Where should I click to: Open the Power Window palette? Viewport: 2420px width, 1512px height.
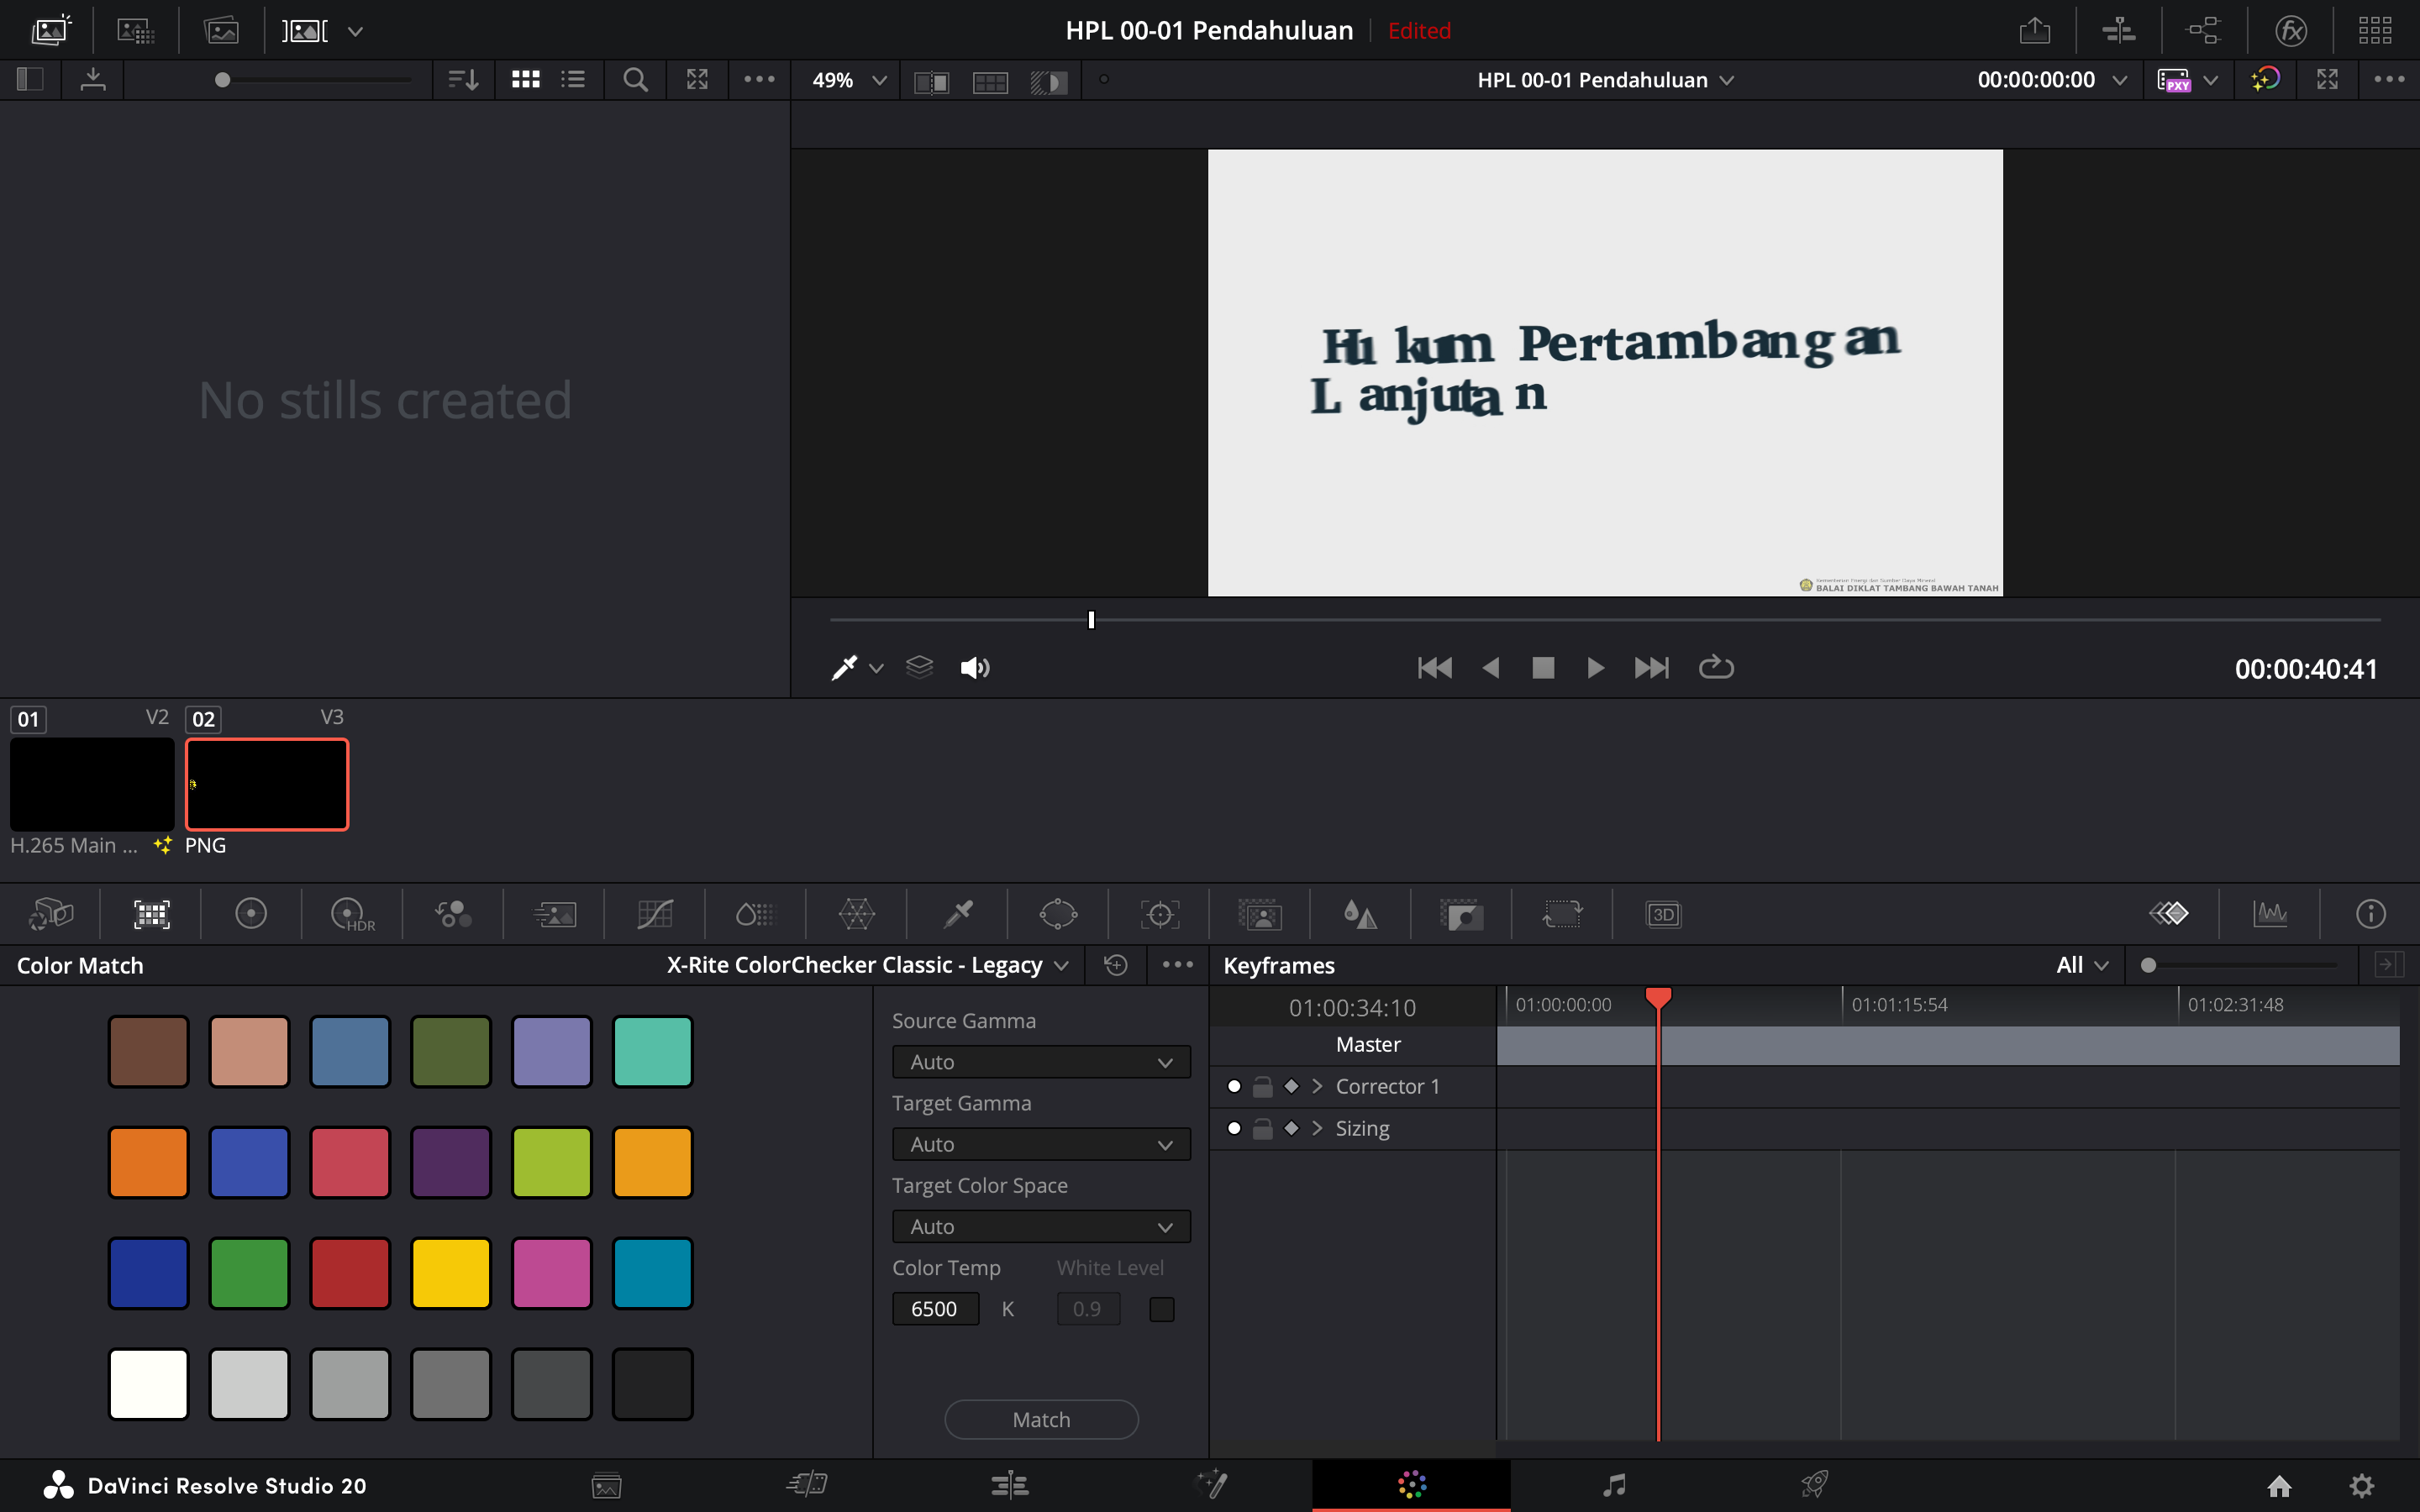tap(1058, 914)
